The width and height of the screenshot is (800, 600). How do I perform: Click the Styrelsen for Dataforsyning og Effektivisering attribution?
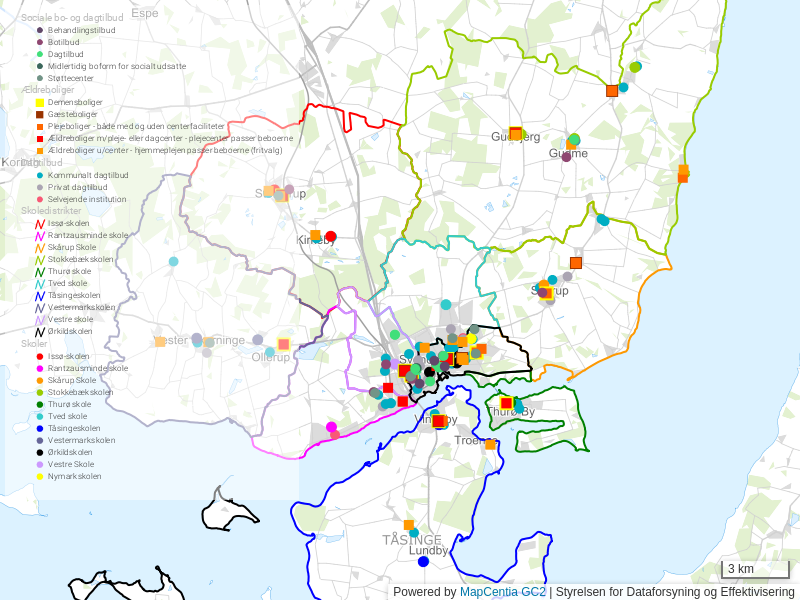[x=675, y=592]
